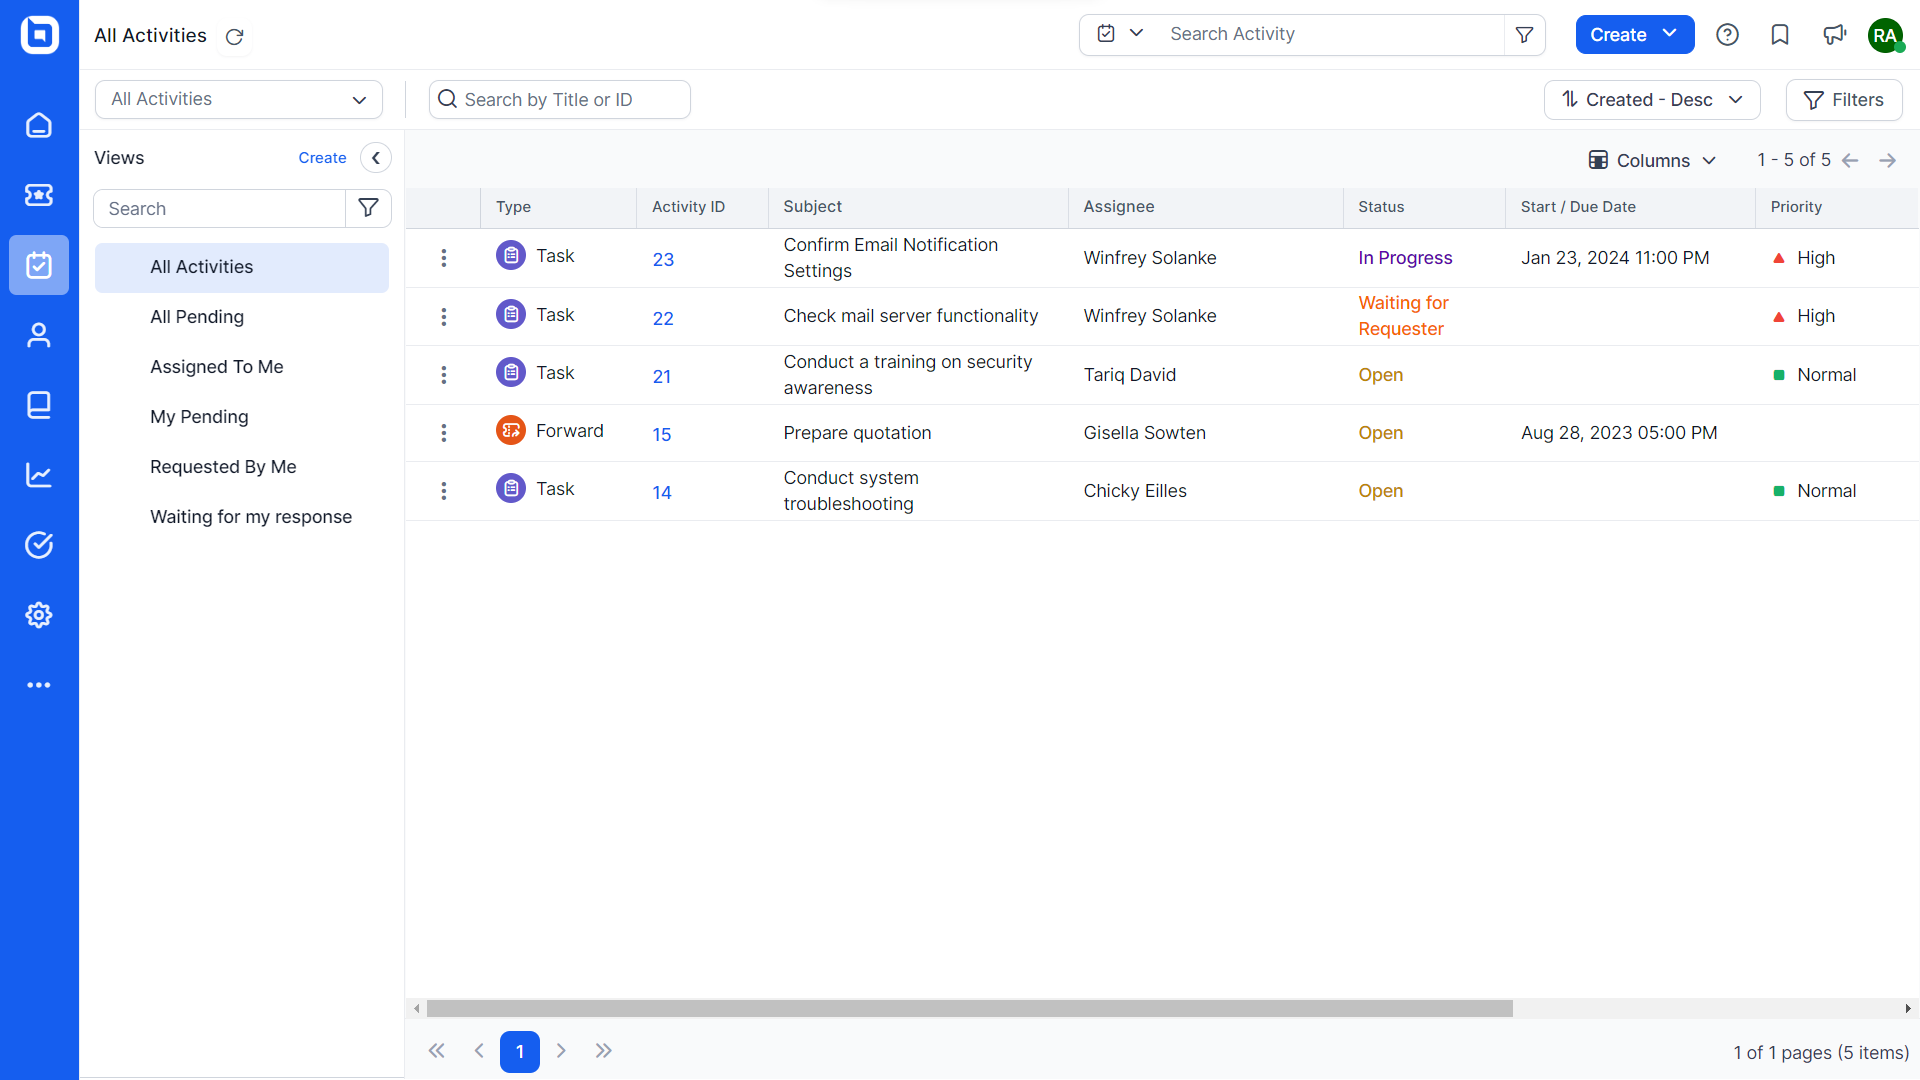Open the Settings gear in the sidebar

click(x=39, y=615)
